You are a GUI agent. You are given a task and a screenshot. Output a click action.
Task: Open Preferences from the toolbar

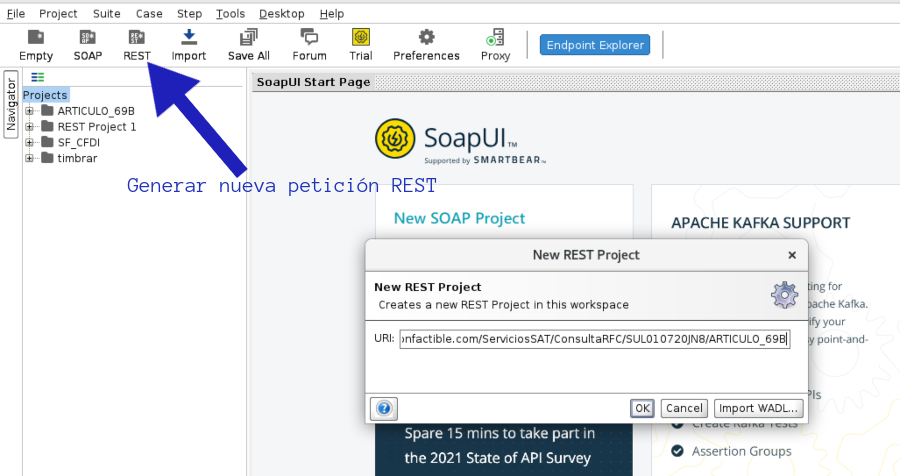click(426, 45)
